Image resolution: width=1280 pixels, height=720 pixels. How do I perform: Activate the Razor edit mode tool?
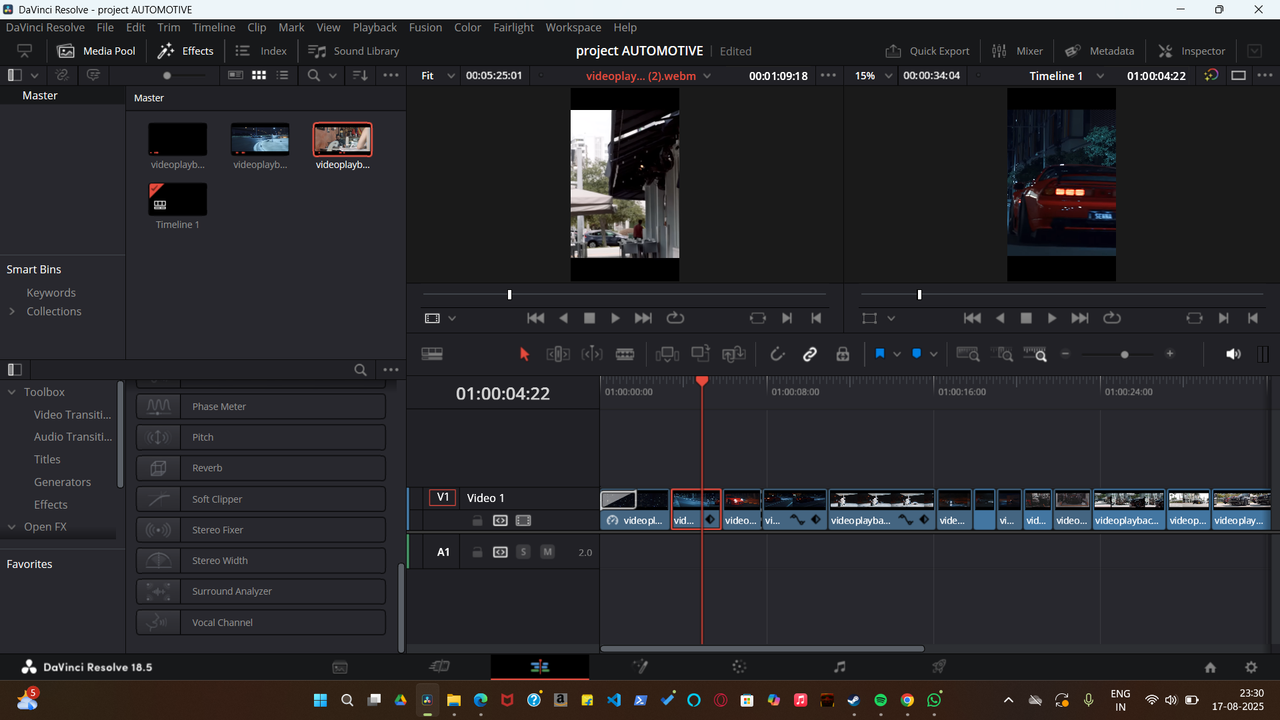point(625,353)
